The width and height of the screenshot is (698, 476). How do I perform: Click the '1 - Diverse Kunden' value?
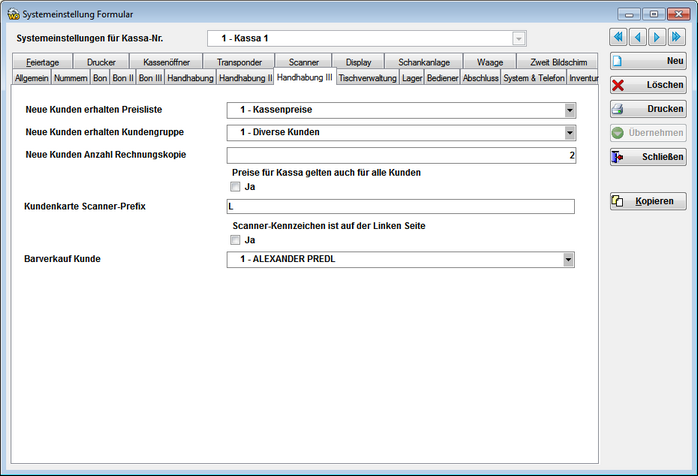[280, 132]
